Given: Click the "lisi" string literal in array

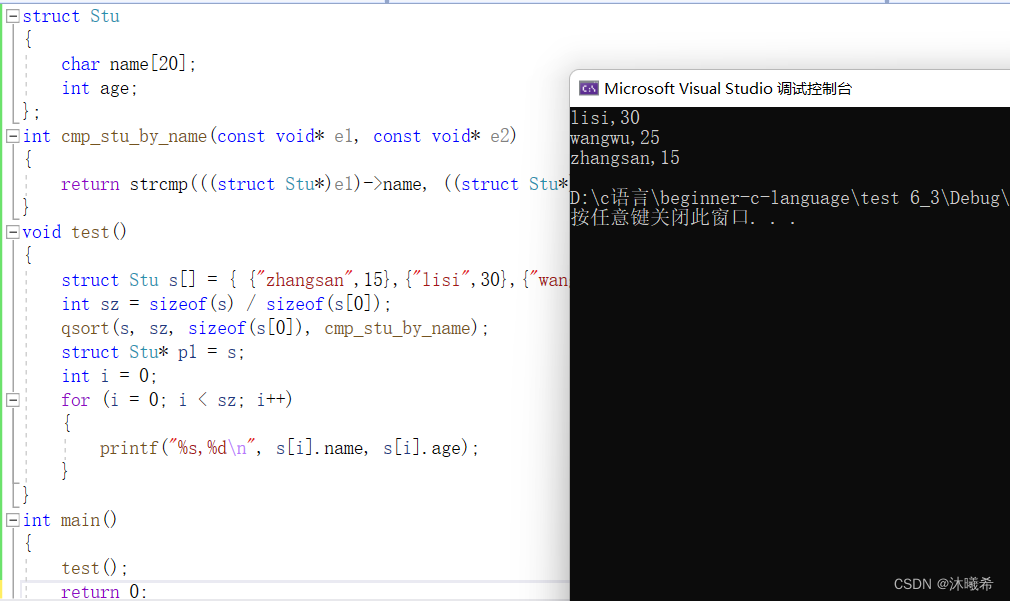Looking at the screenshot, I should click(441, 280).
